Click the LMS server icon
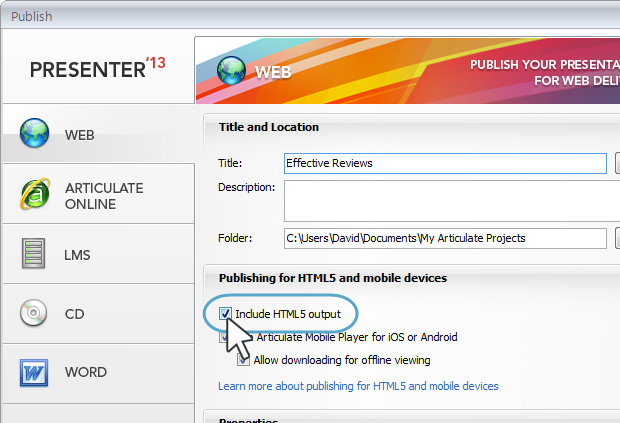Viewport: 620px width, 423px height. [x=33, y=253]
